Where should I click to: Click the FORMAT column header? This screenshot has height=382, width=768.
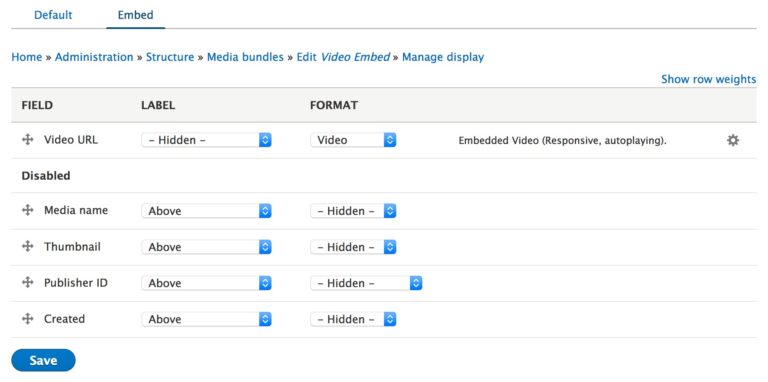(334, 105)
